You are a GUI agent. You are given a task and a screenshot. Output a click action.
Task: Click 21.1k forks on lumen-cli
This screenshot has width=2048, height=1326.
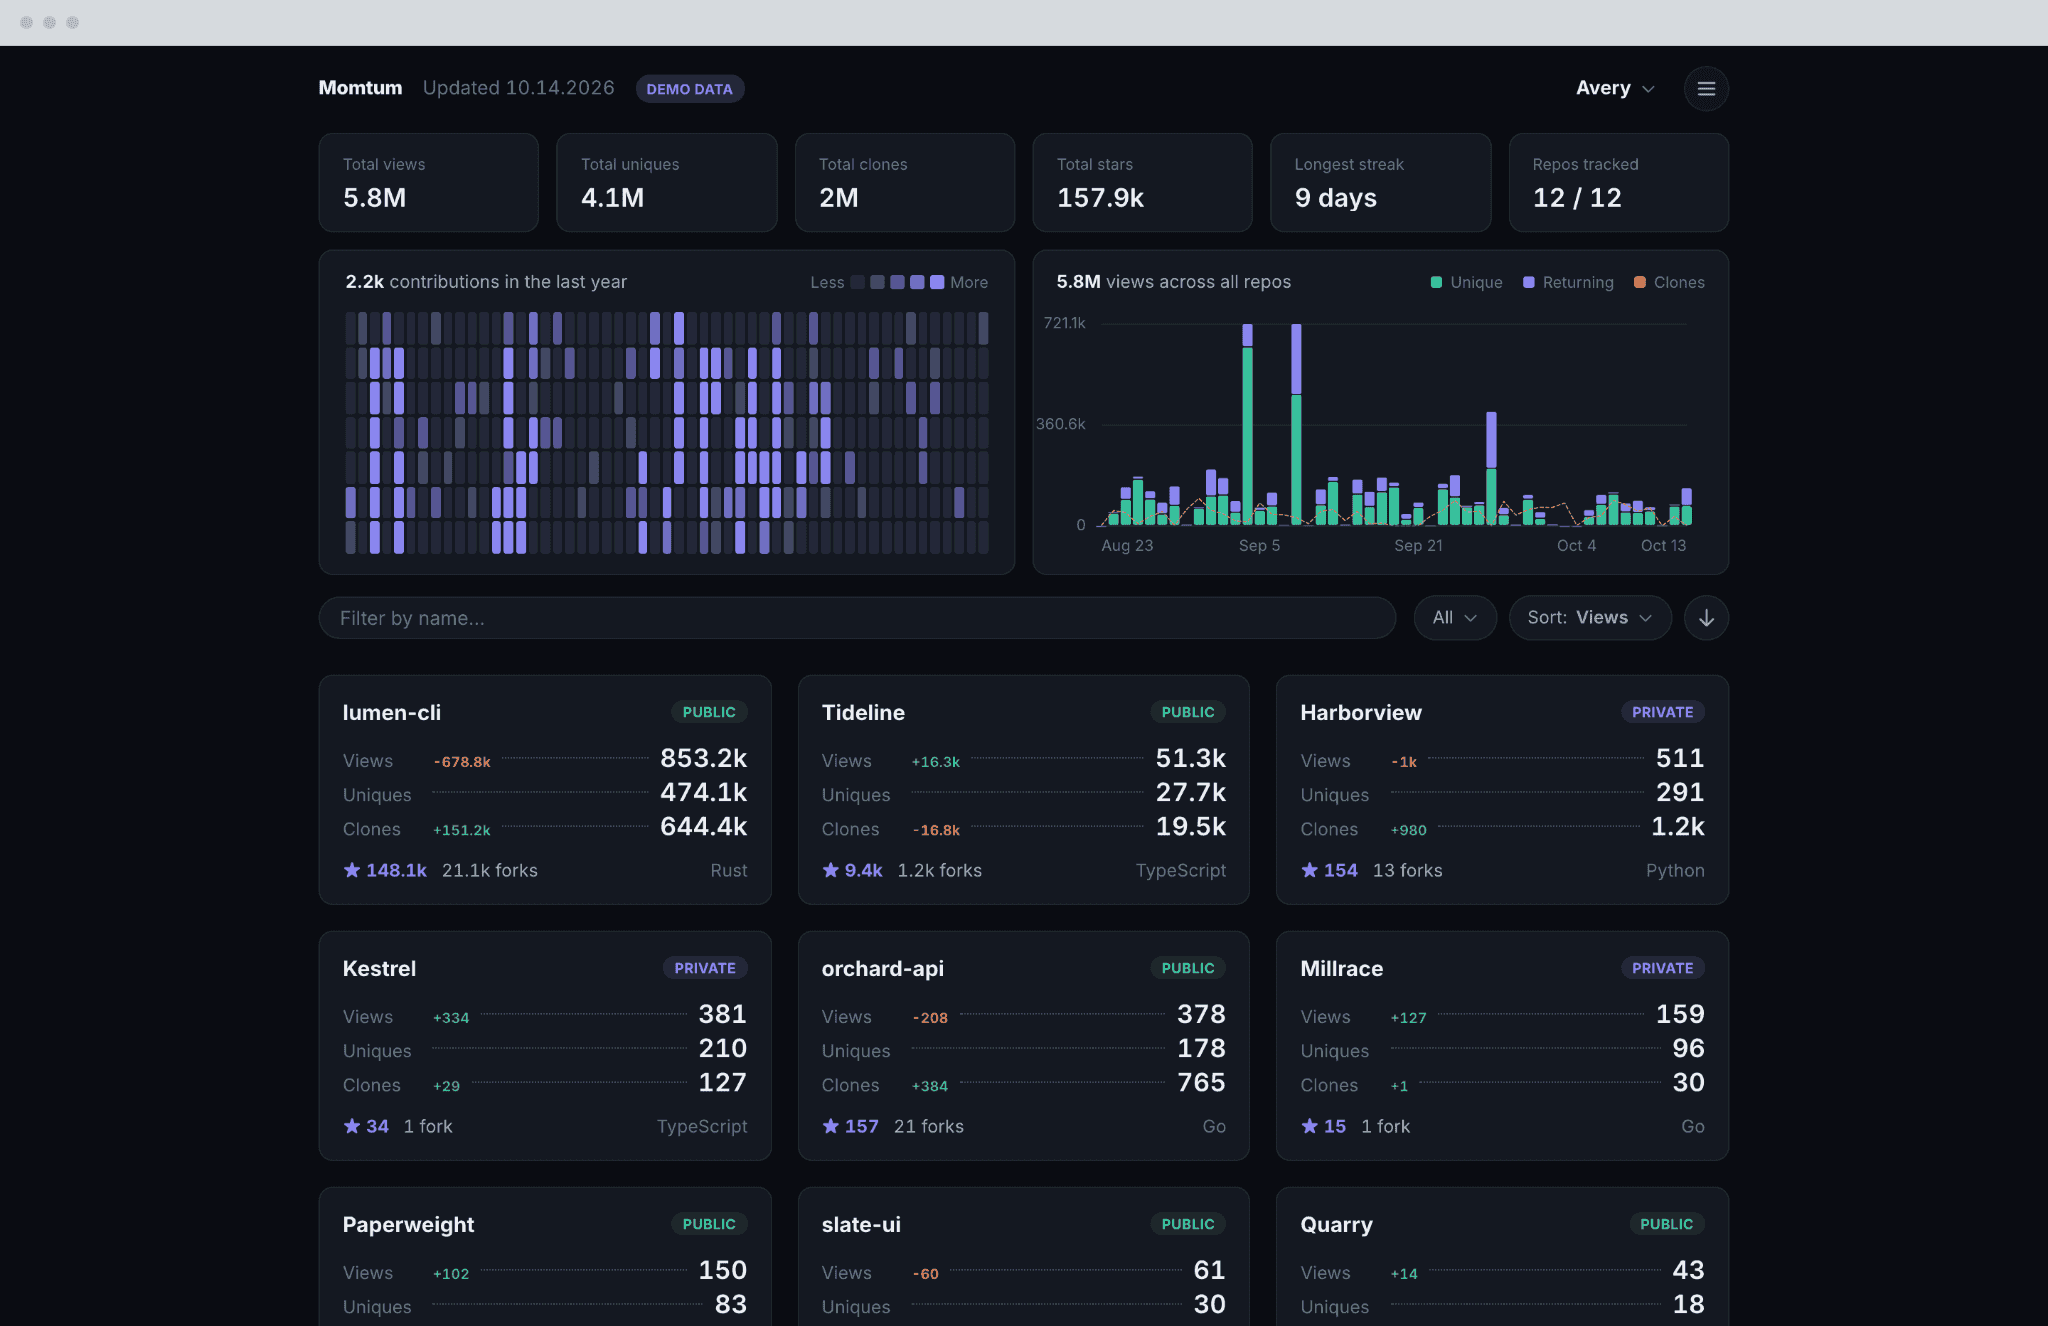click(490, 870)
